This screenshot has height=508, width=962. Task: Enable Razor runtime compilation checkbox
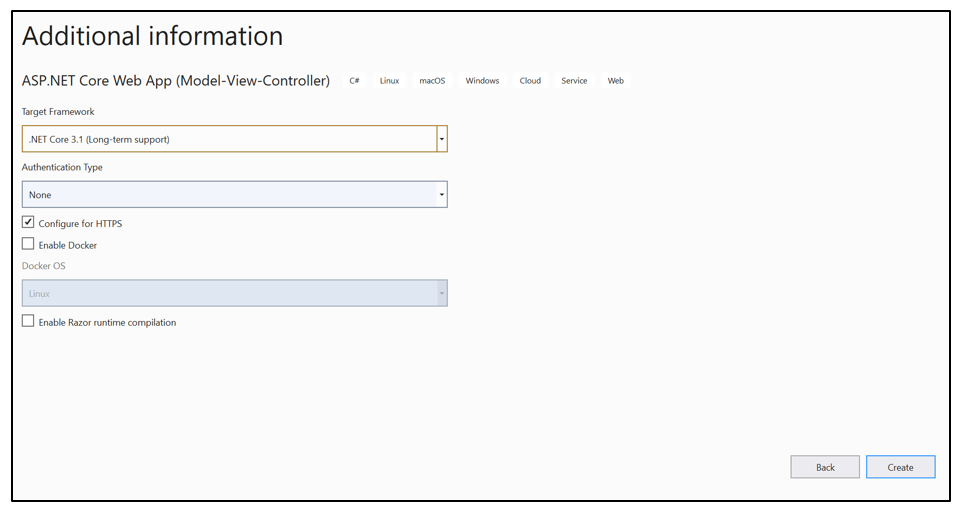pos(28,322)
